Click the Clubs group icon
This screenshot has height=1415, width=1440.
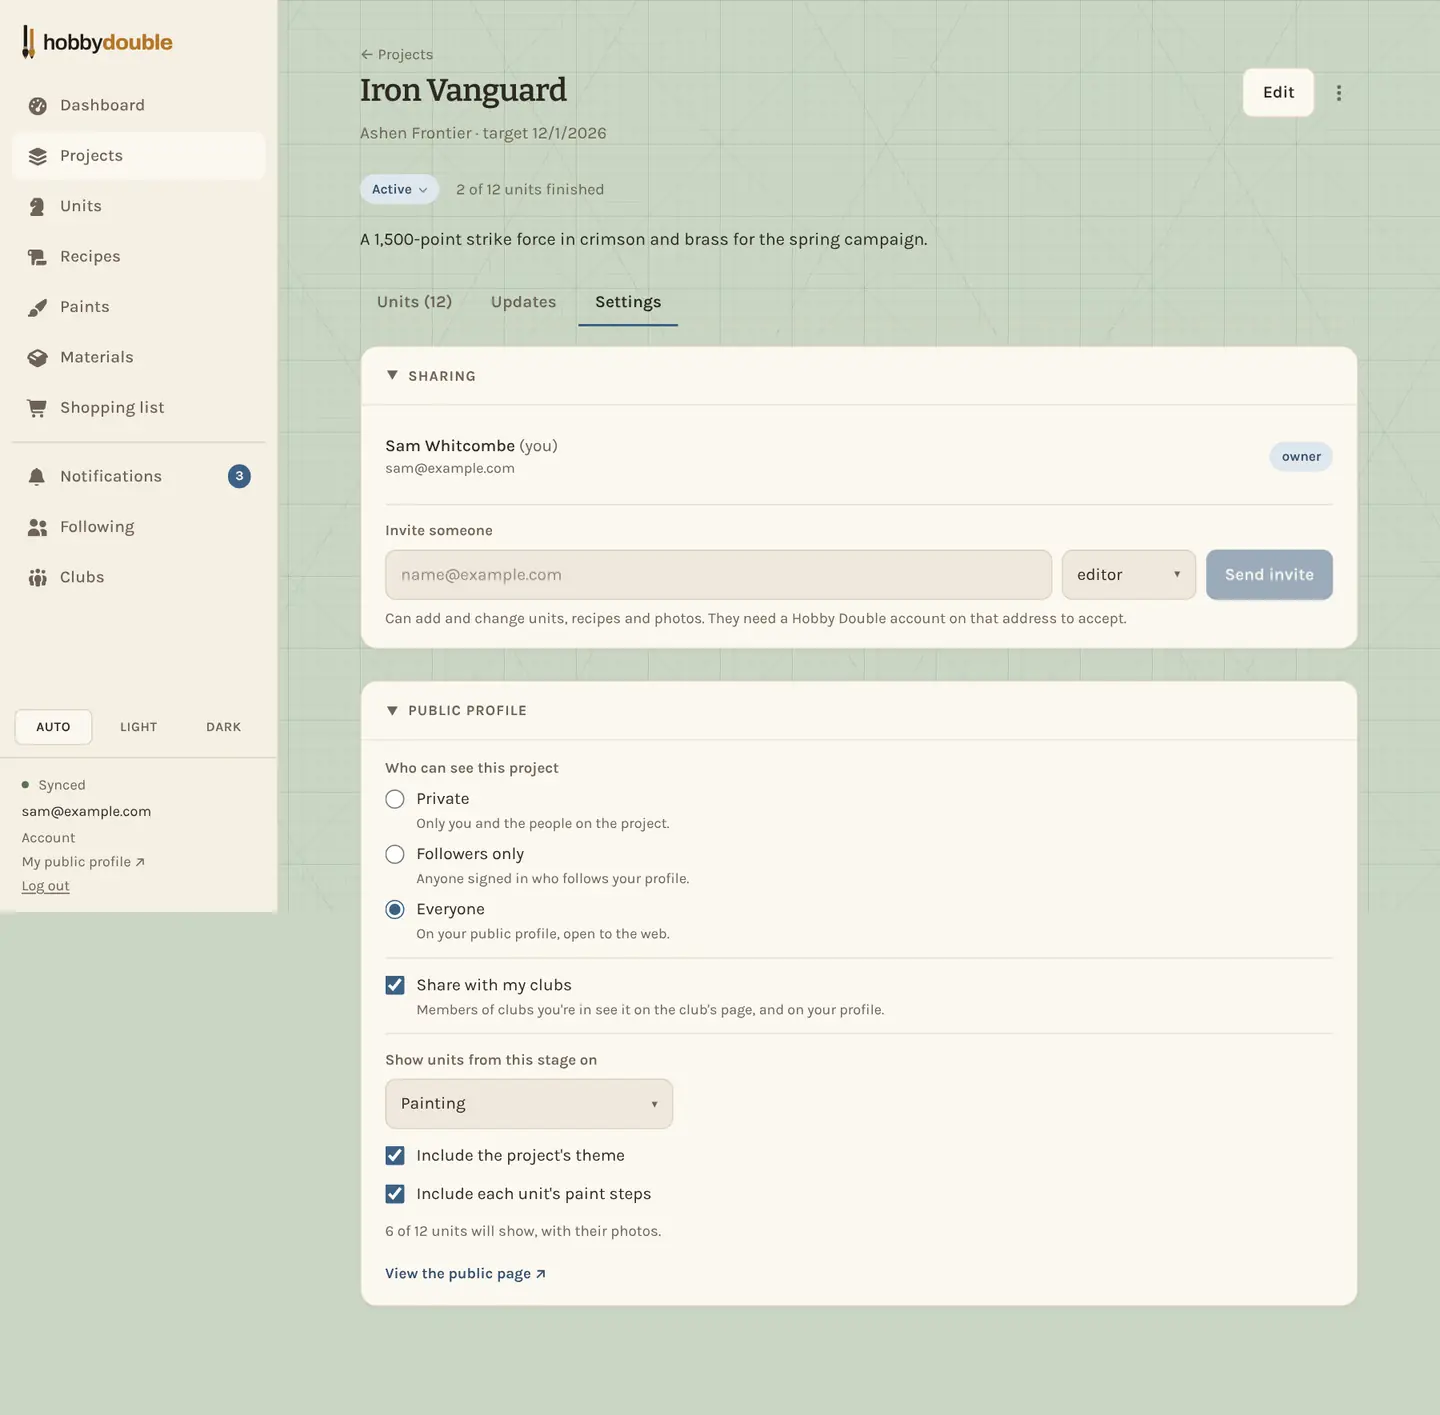pos(38,578)
